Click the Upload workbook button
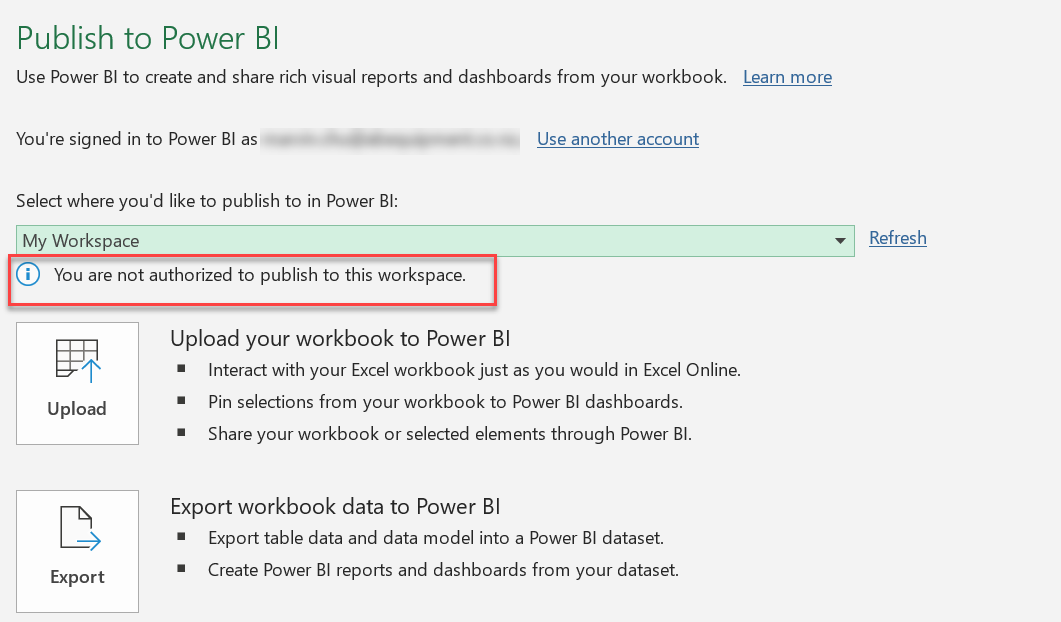Screen dimensions: 1061x622 pos(77,383)
